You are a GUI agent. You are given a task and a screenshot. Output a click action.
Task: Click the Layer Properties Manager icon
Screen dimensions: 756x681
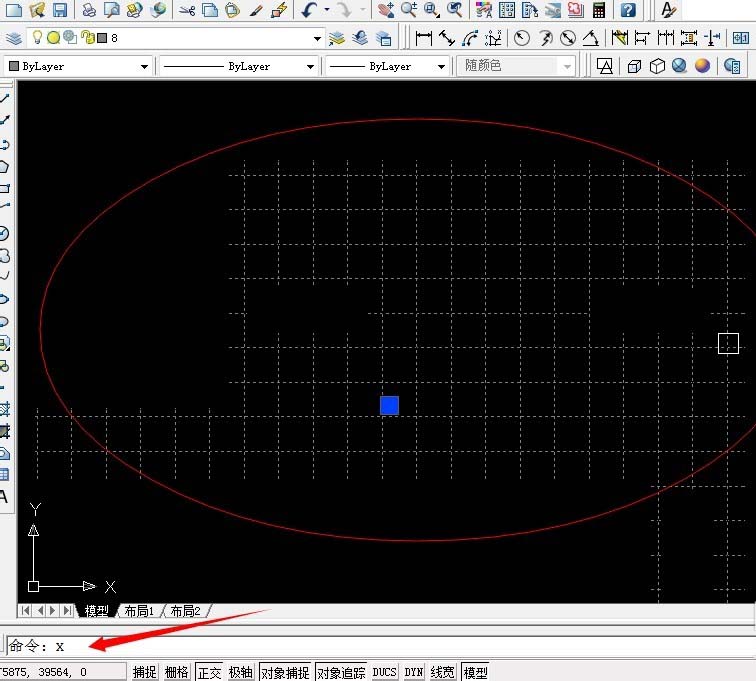tap(14, 38)
